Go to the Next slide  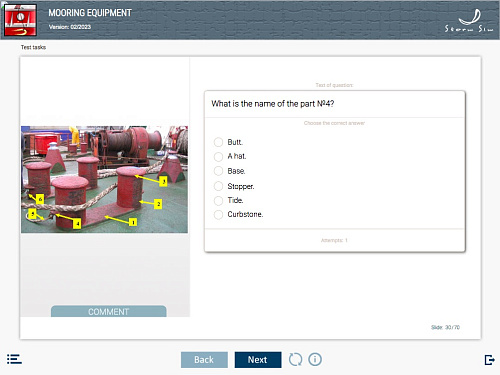coord(258,360)
